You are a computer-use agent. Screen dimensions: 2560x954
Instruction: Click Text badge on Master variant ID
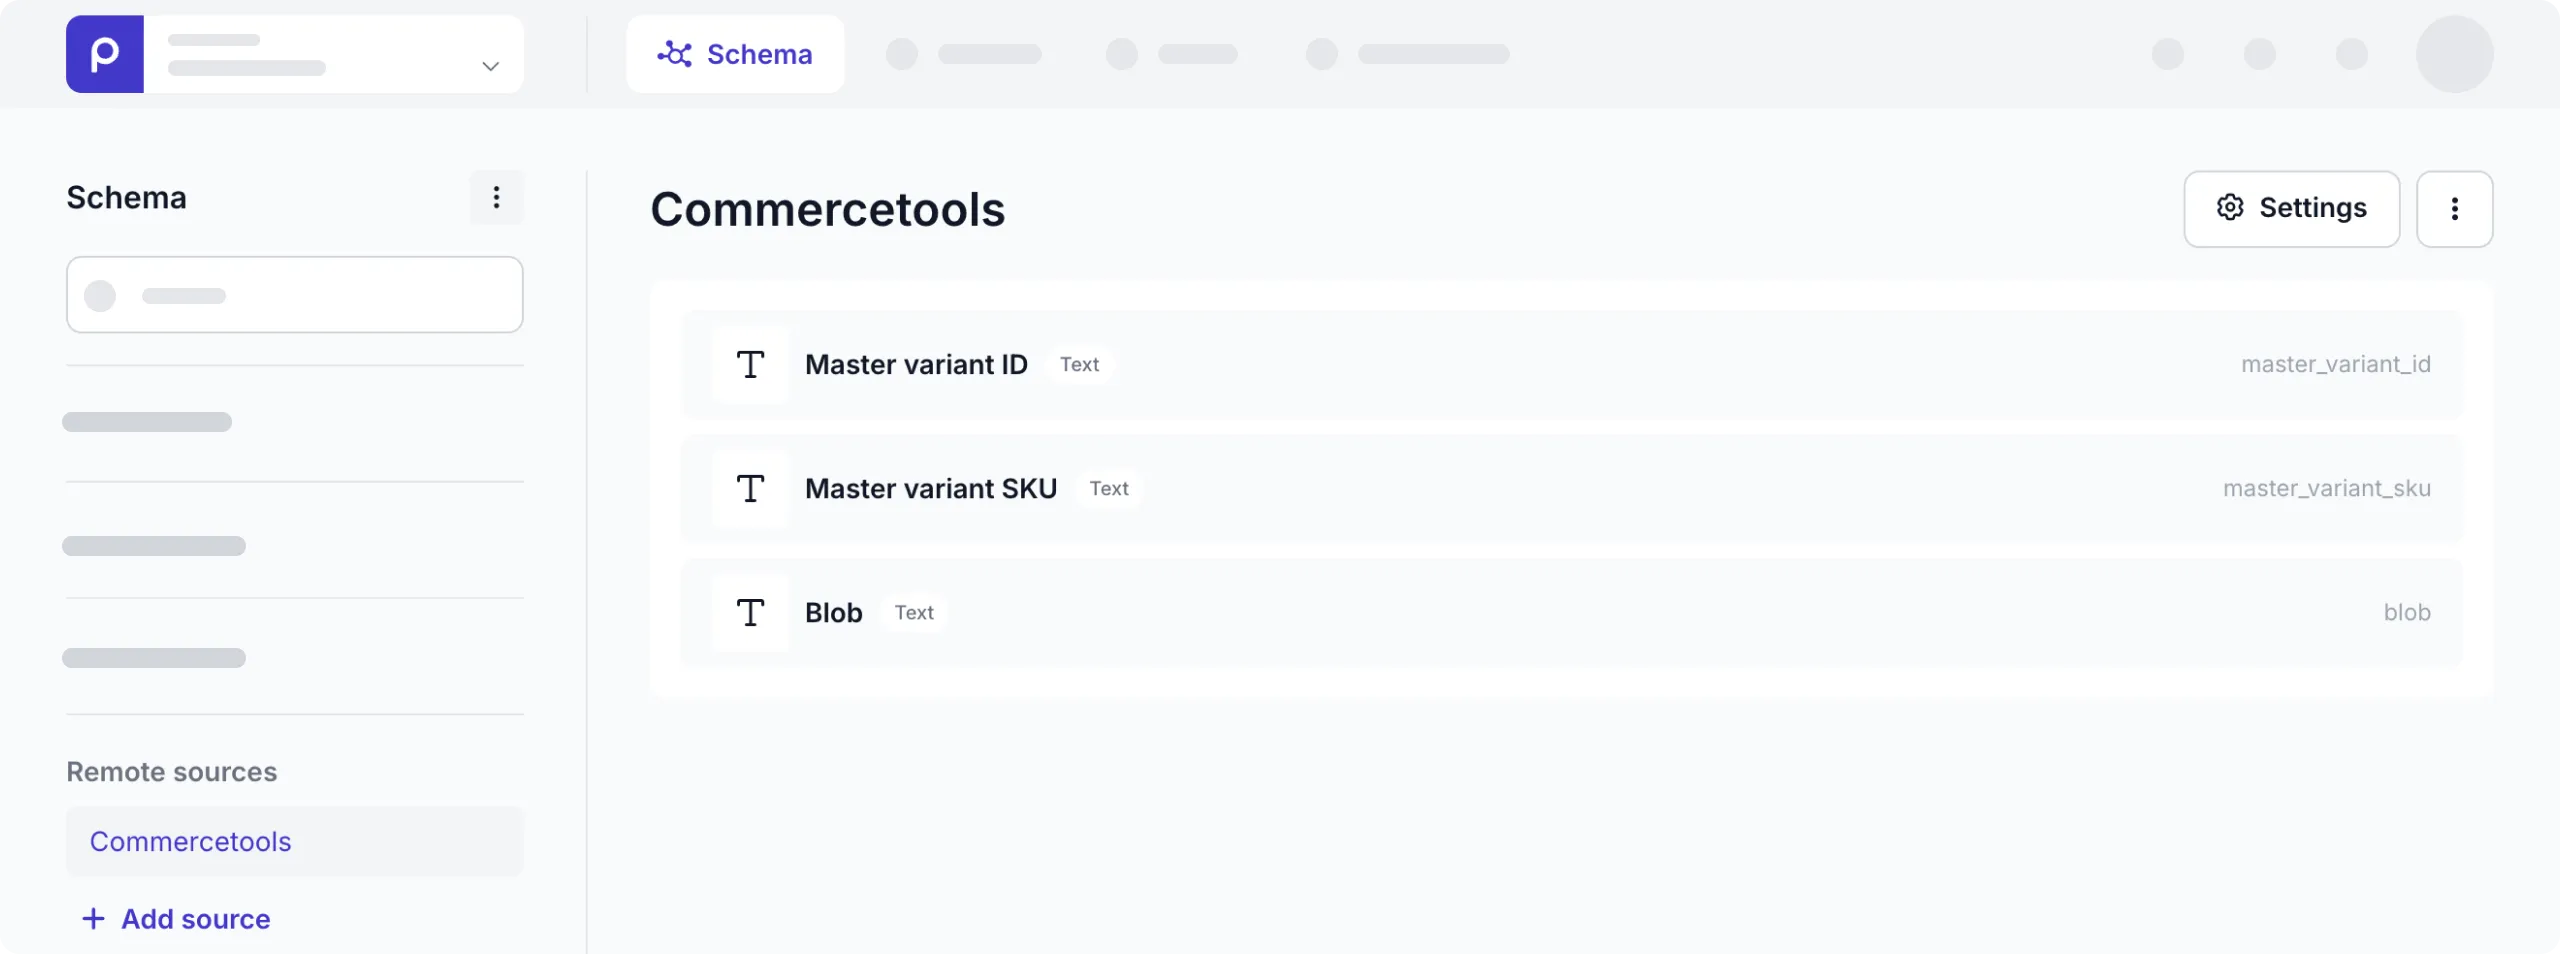(1080, 364)
